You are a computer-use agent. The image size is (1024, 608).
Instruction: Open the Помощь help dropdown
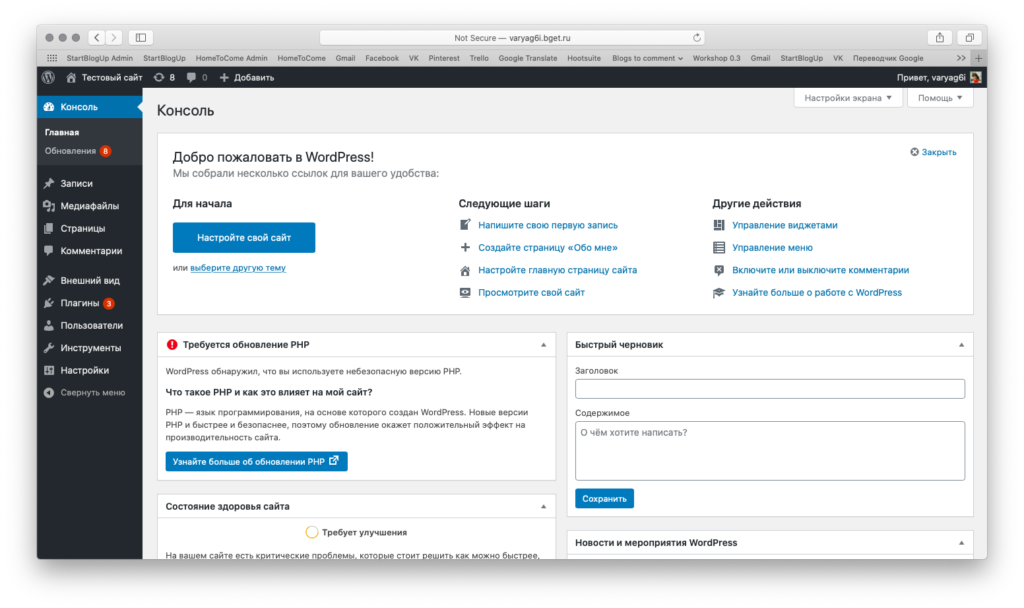(x=940, y=98)
